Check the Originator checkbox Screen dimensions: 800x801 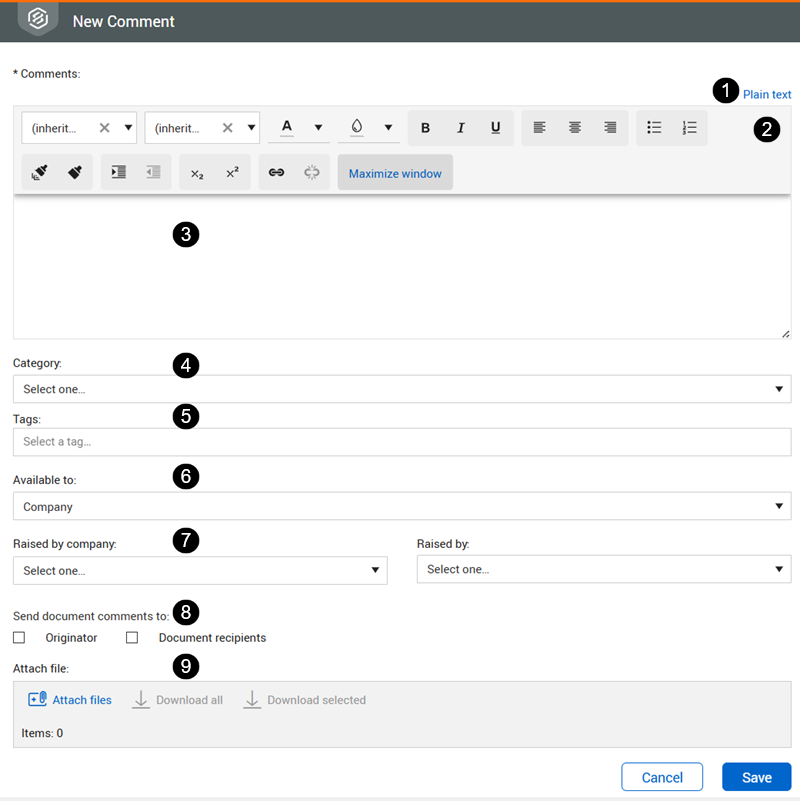tap(19, 638)
